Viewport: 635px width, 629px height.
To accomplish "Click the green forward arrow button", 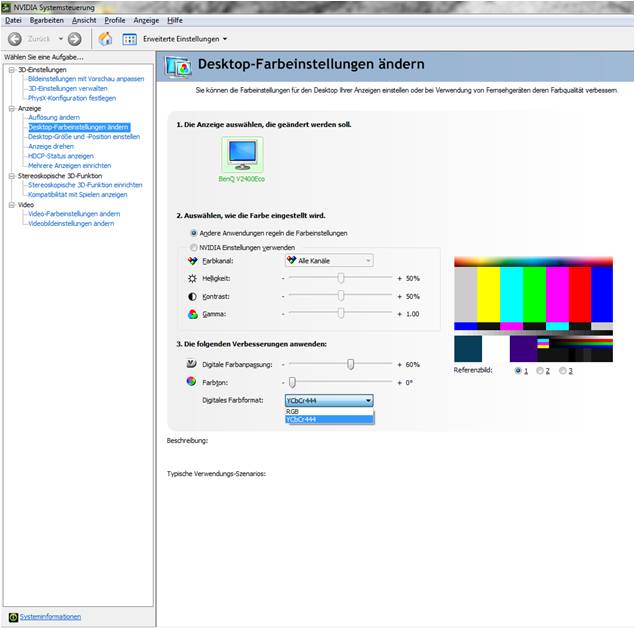I will pyautogui.click(x=74, y=39).
